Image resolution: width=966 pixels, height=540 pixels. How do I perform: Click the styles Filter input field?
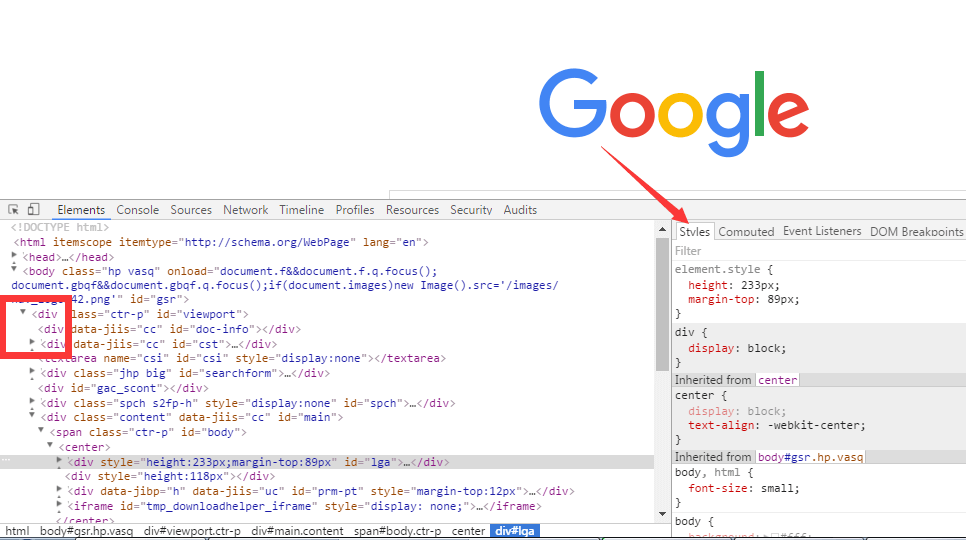point(819,251)
